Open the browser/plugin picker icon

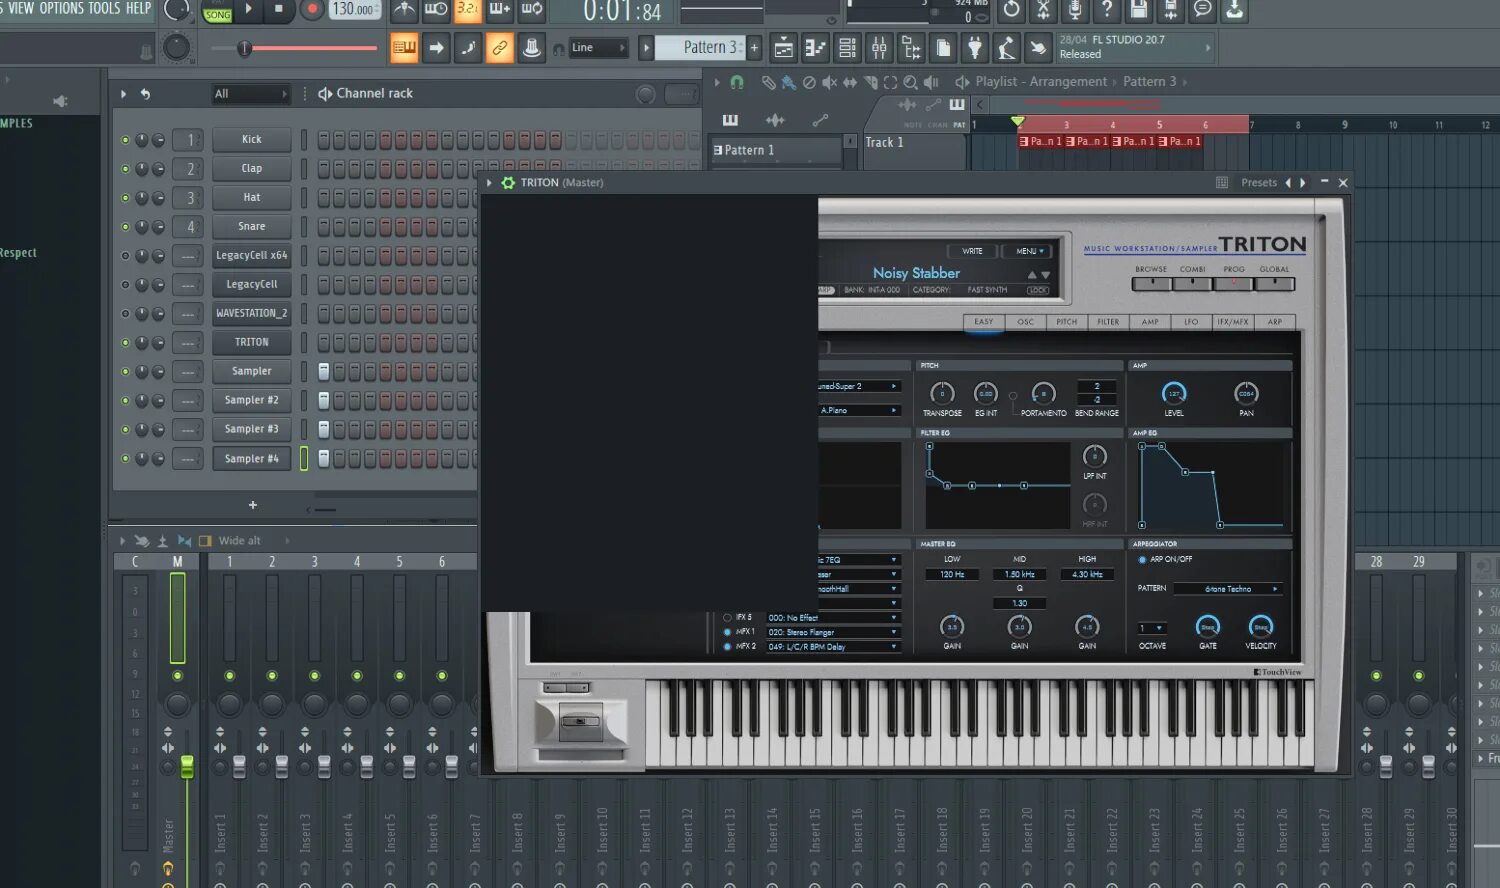coord(911,47)
